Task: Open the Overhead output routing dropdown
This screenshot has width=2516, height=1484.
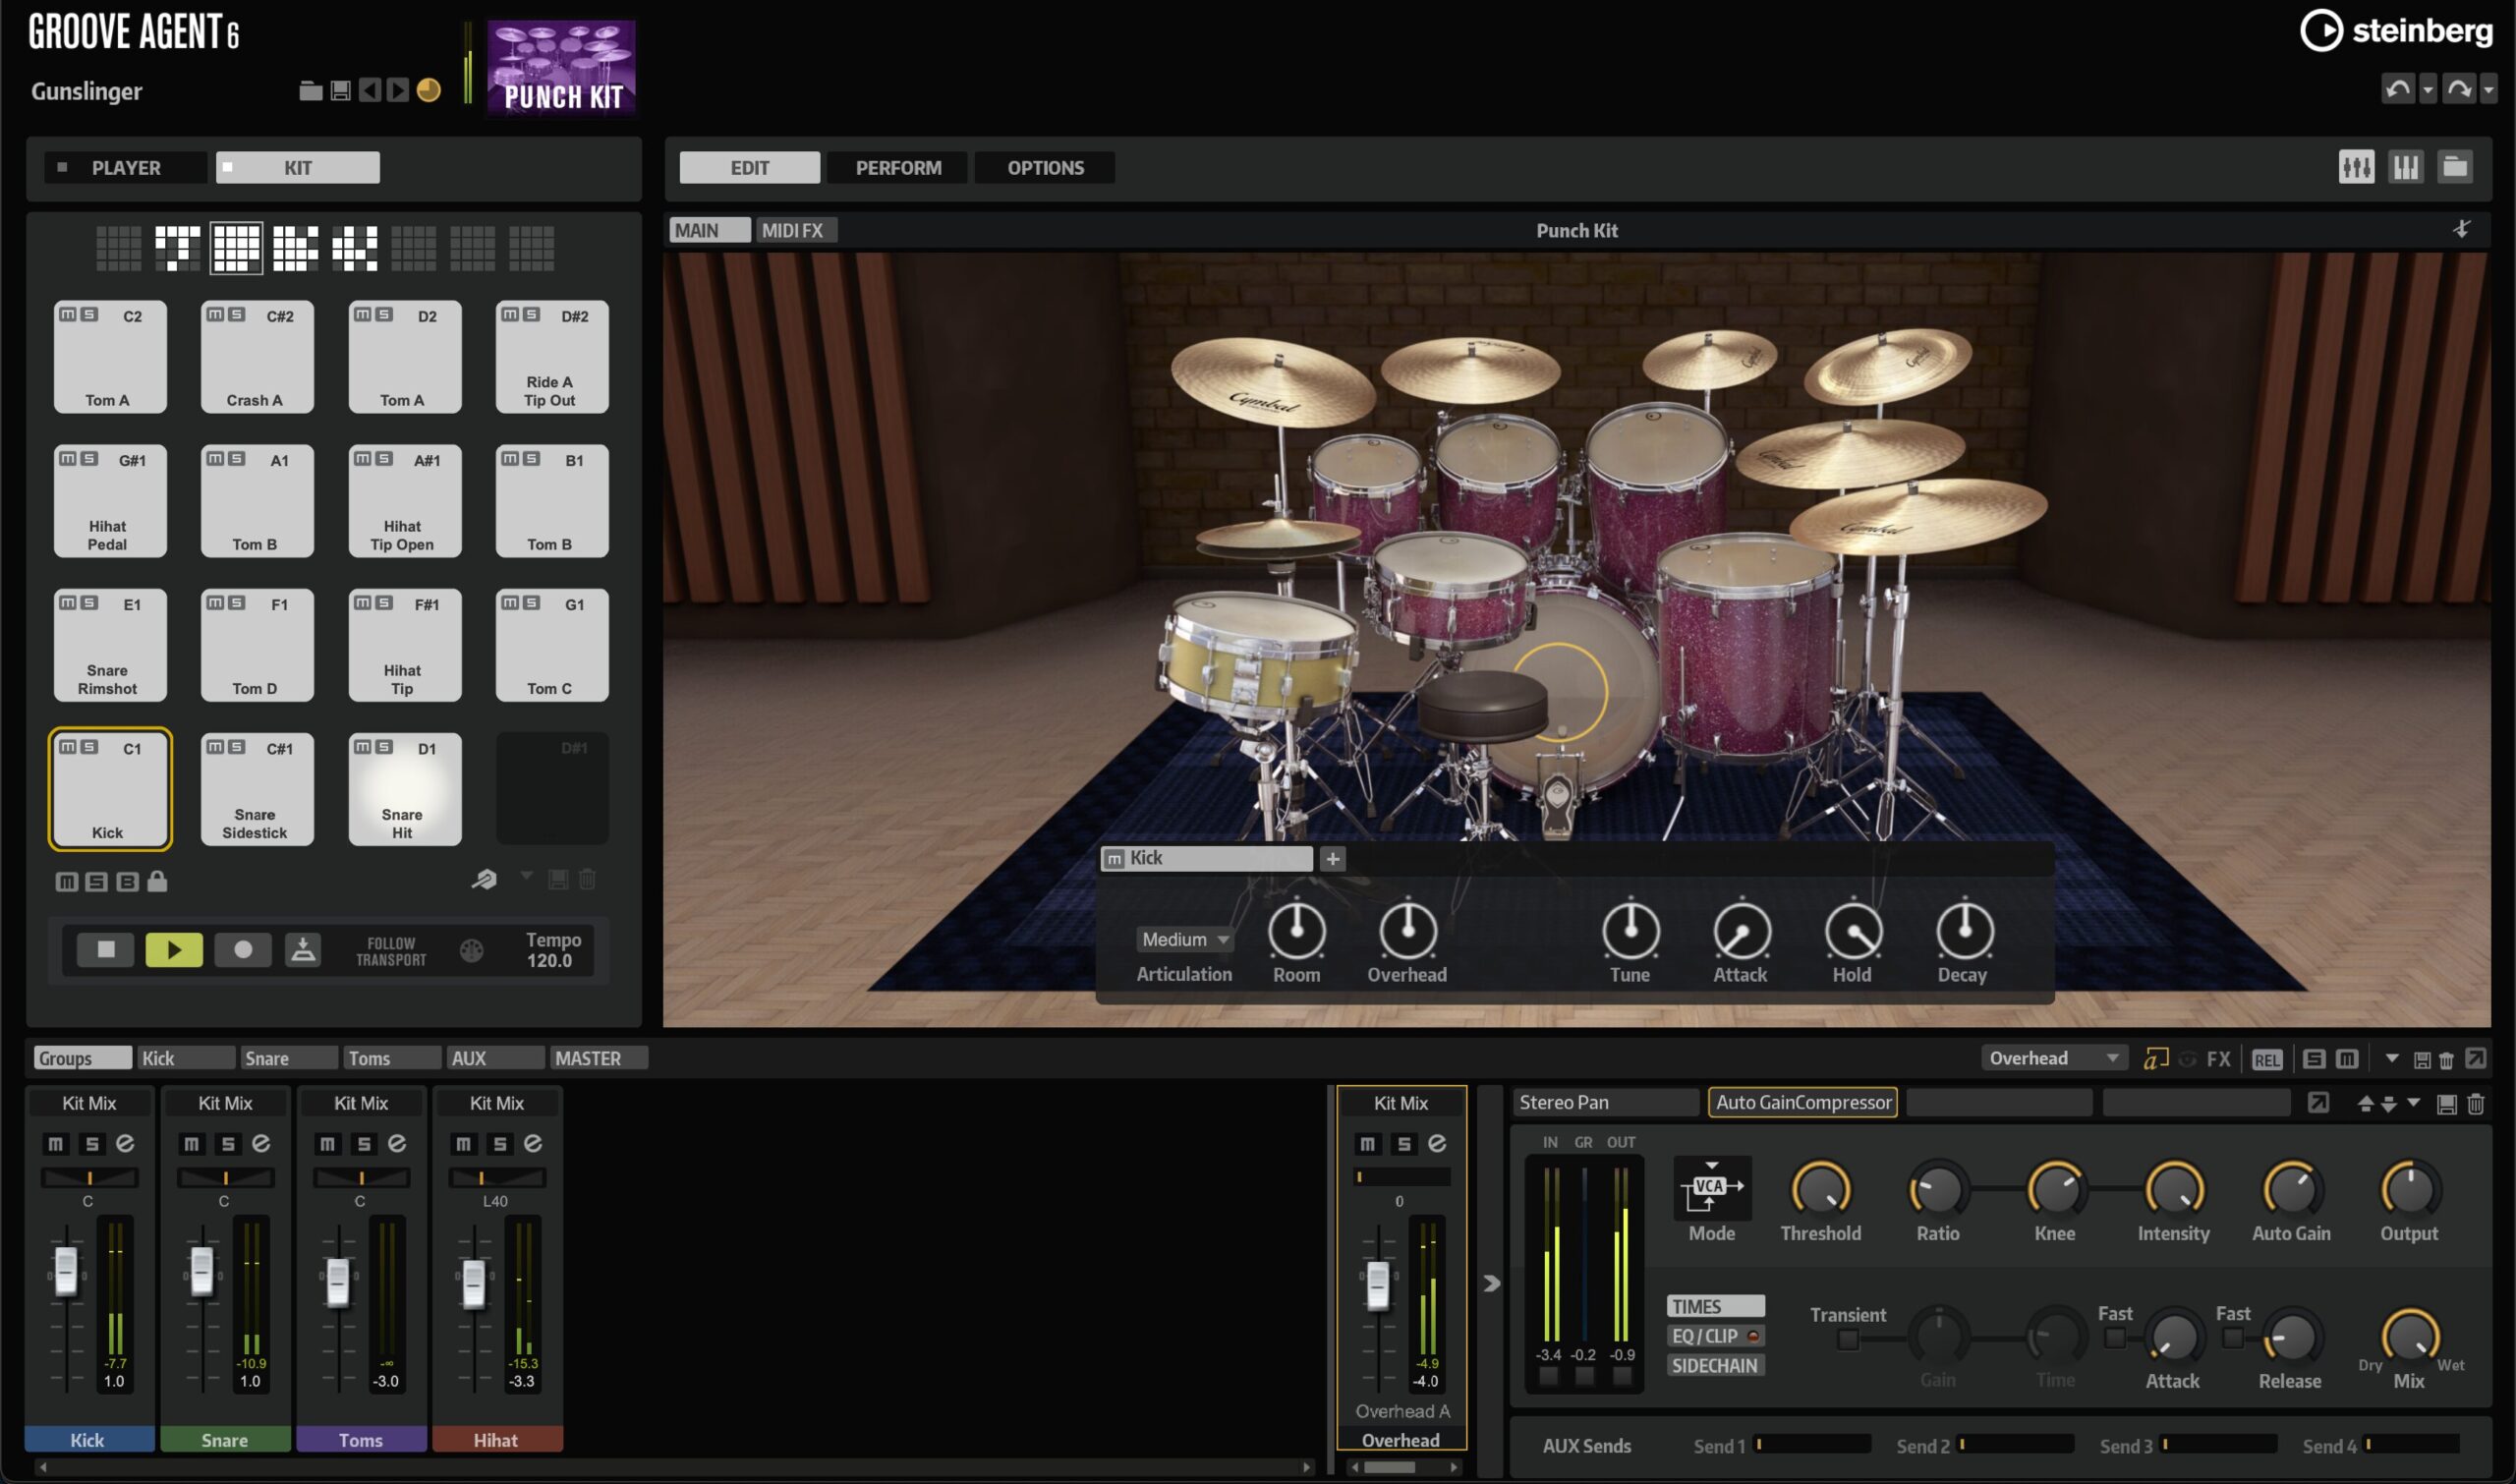Action: [x=2053, y=1057]
